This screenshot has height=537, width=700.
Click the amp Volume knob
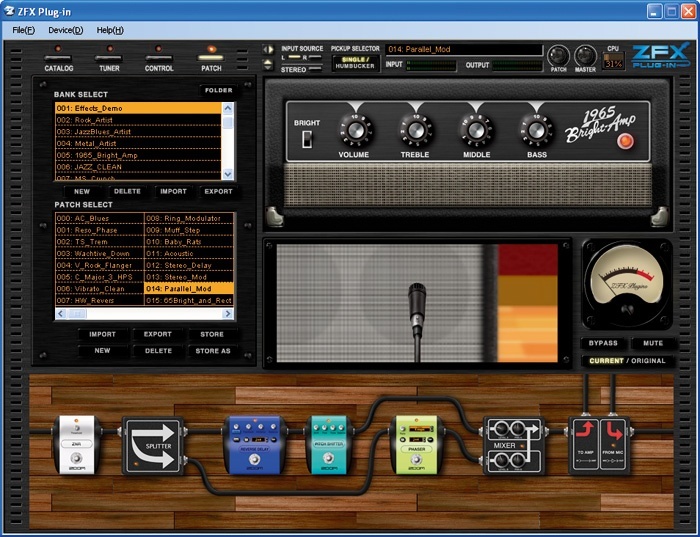354,128
